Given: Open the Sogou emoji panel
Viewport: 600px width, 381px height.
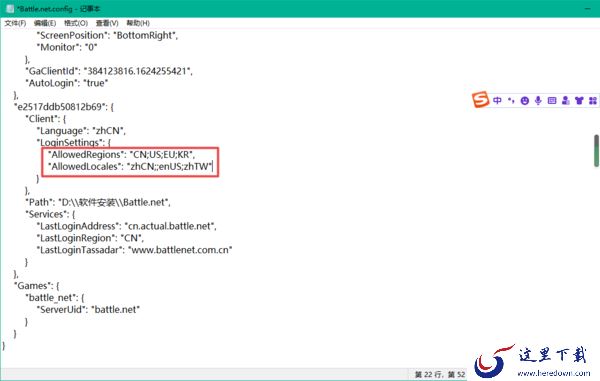Looking at the screenshot, I should click(x=525, y=101).
